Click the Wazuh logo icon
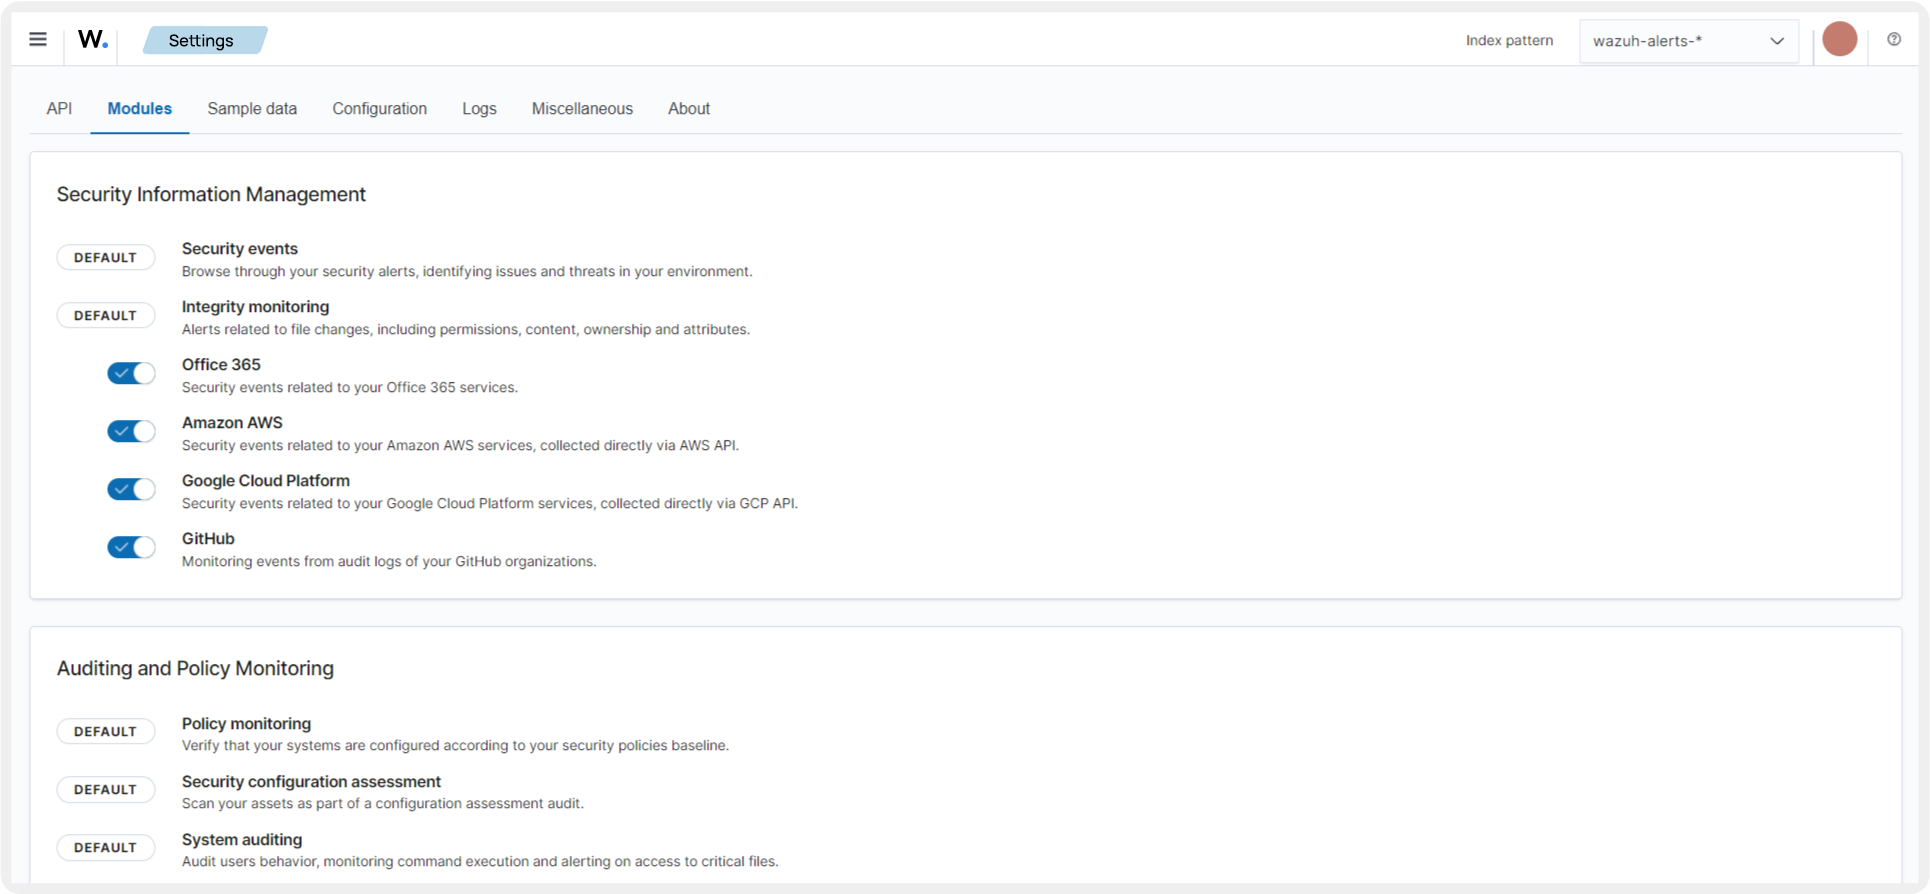The image size is (1930, 894). tap(93, 40)
